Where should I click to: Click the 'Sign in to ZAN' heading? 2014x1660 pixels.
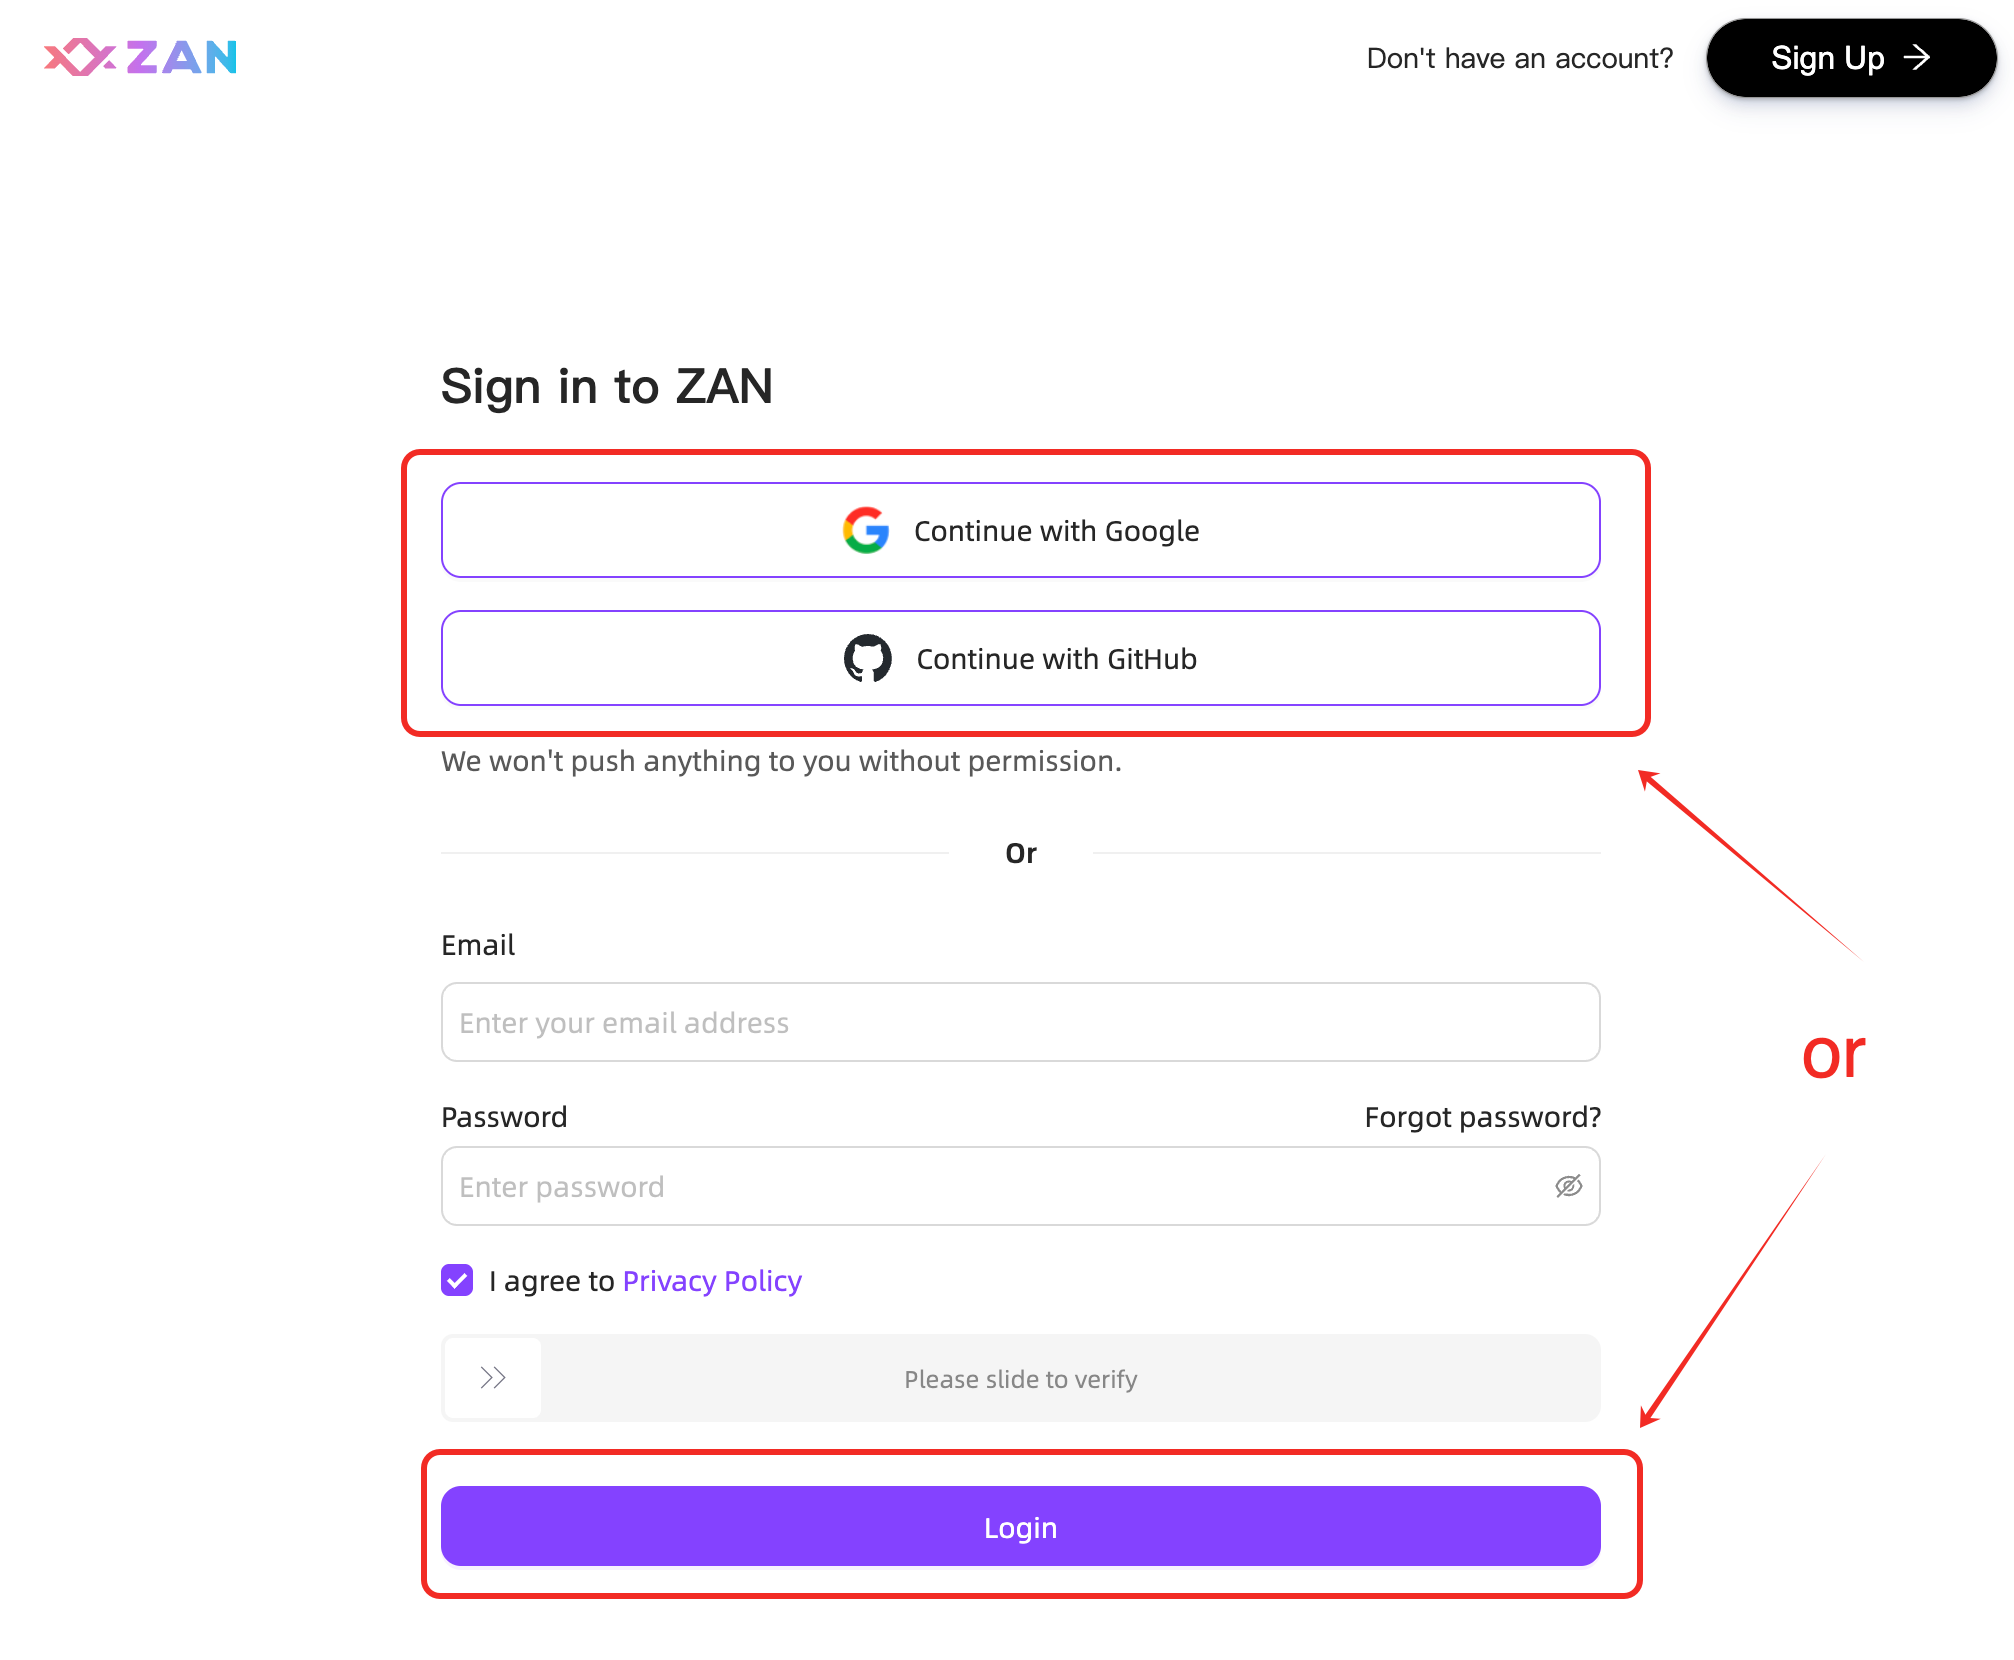tap(606, 386)
